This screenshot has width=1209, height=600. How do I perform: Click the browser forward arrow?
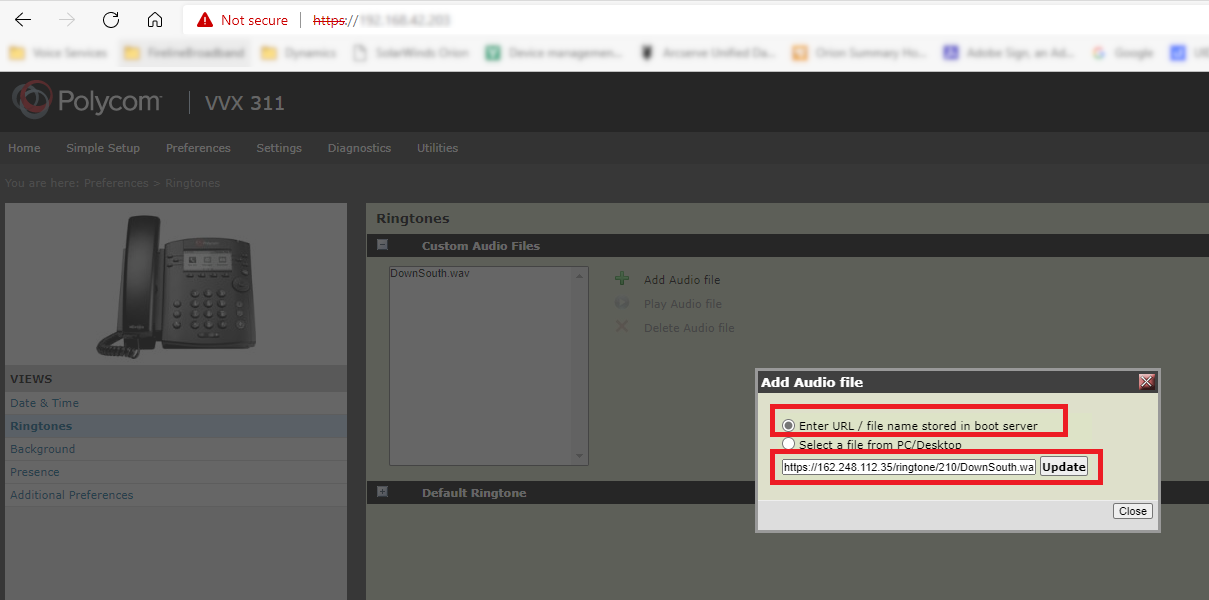tap(67, 20)
